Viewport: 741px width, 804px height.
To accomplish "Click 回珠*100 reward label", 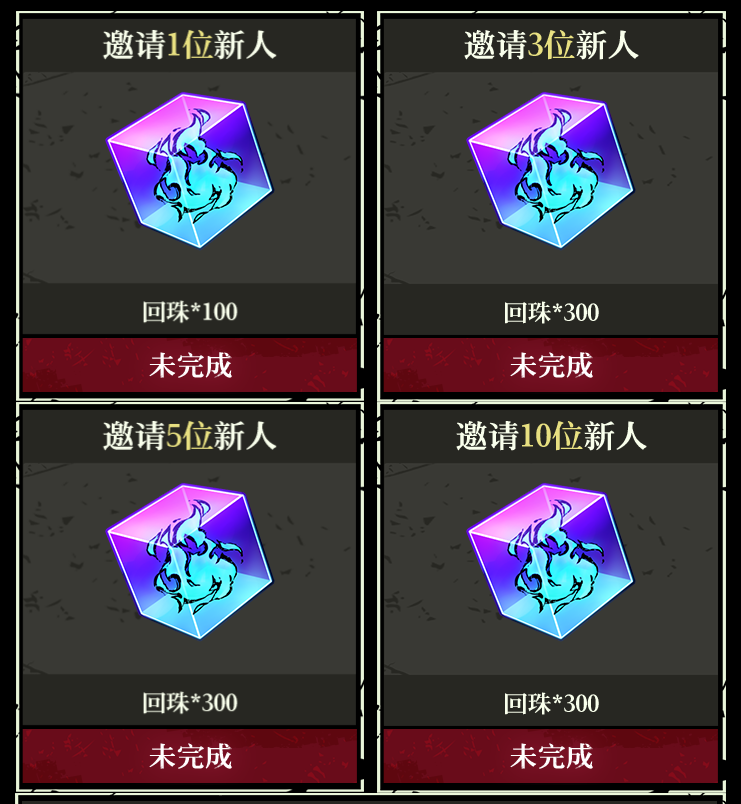I will 190,312.
